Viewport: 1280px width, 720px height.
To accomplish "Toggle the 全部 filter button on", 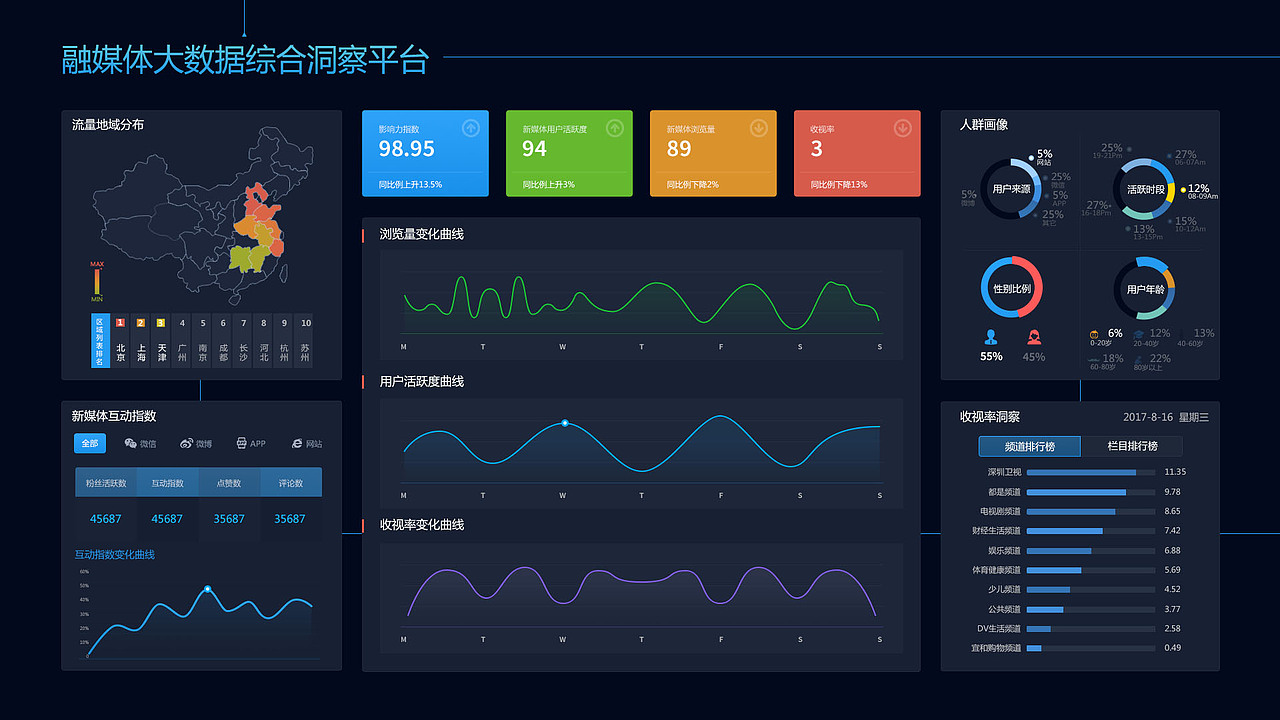I will [x=89, y=443].
